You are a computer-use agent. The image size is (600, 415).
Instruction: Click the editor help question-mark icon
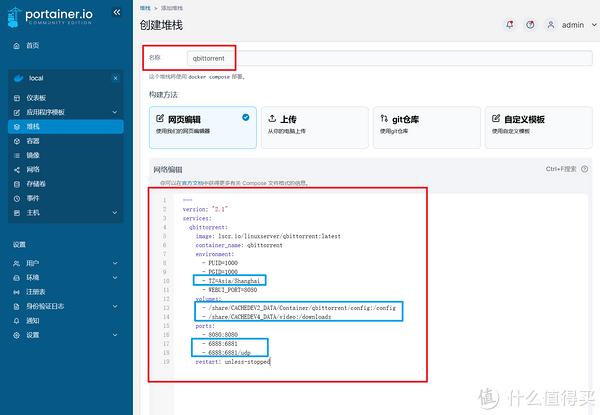point(585,169)
